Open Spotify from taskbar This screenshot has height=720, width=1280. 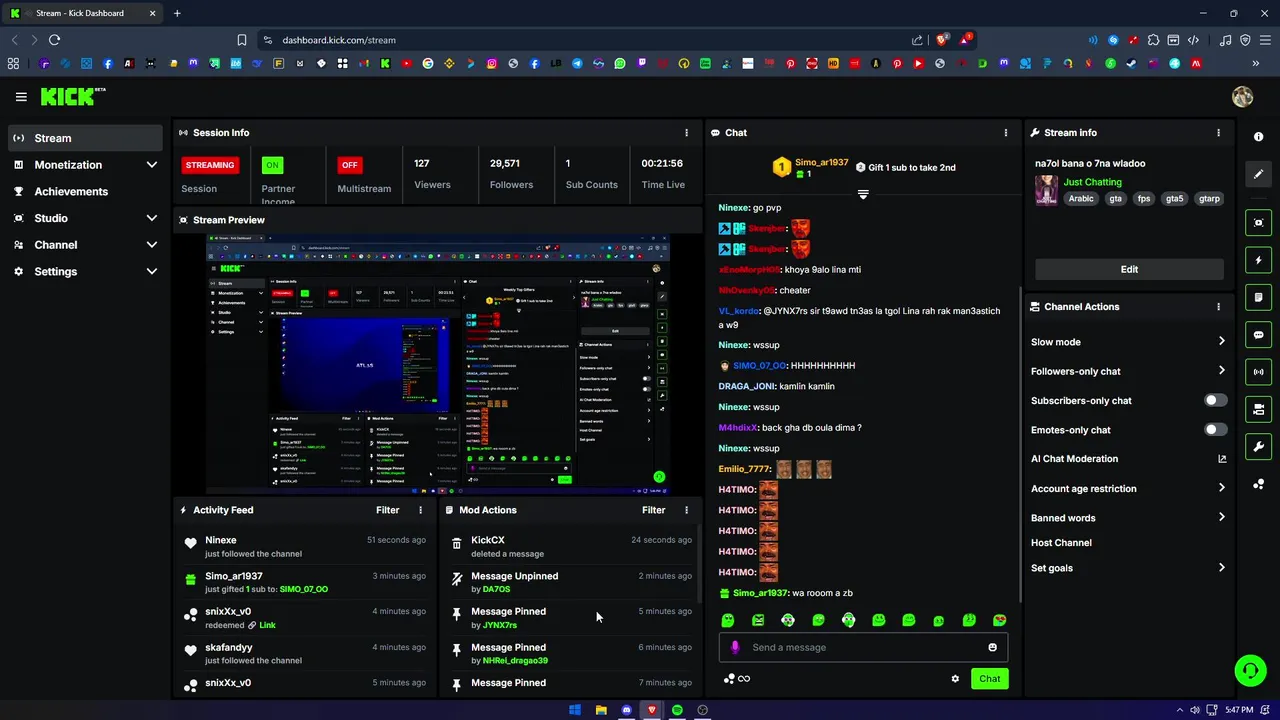[x=677, y=710]
